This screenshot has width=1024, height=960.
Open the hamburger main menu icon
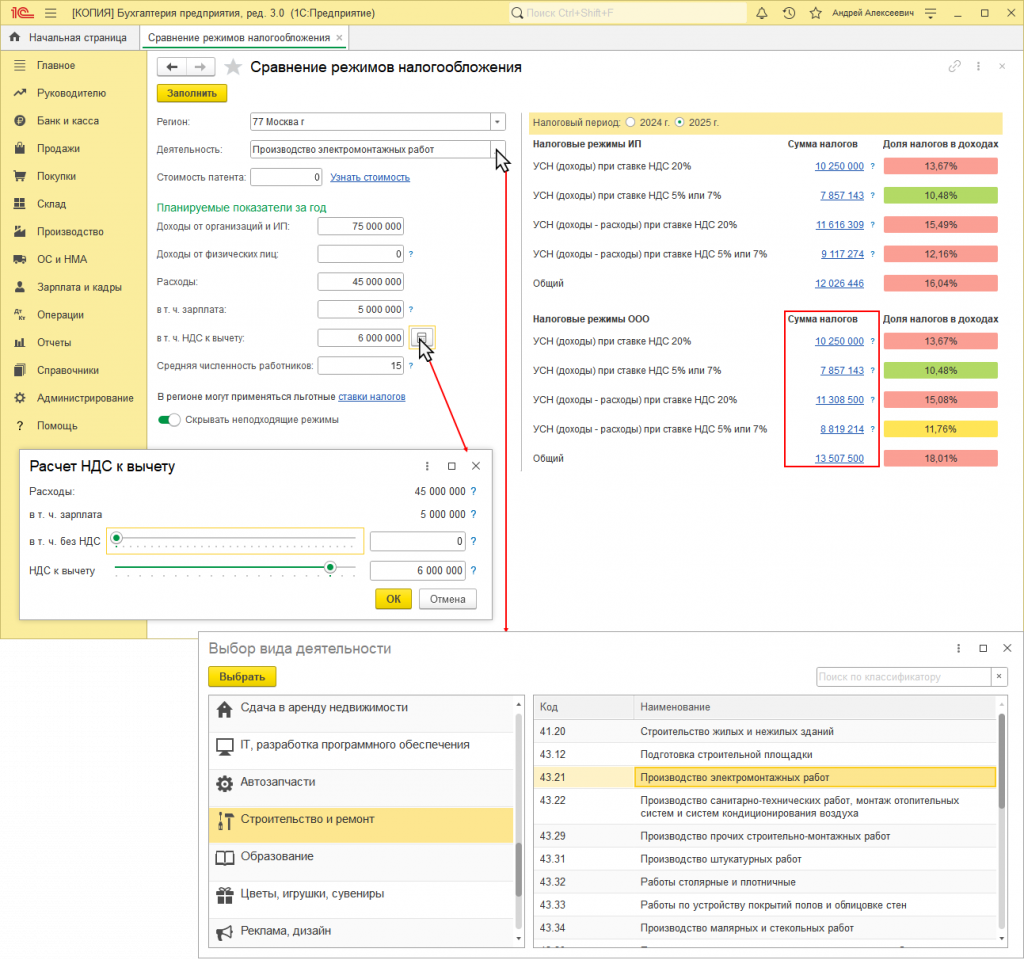coord(50,13)
